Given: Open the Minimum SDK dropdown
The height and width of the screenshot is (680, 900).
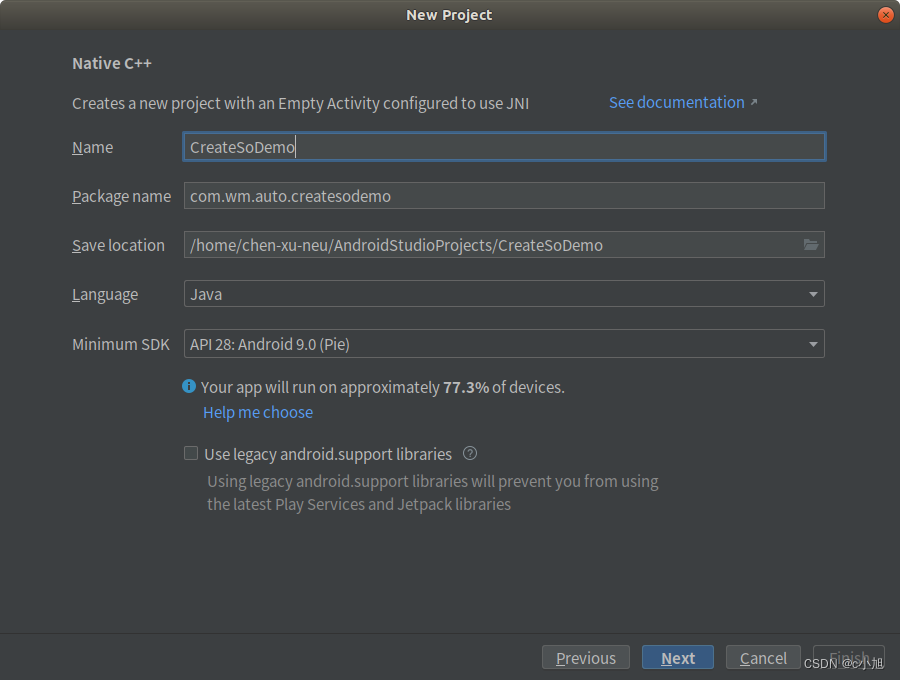Looking at the screenshot, I should pos(813,344).
